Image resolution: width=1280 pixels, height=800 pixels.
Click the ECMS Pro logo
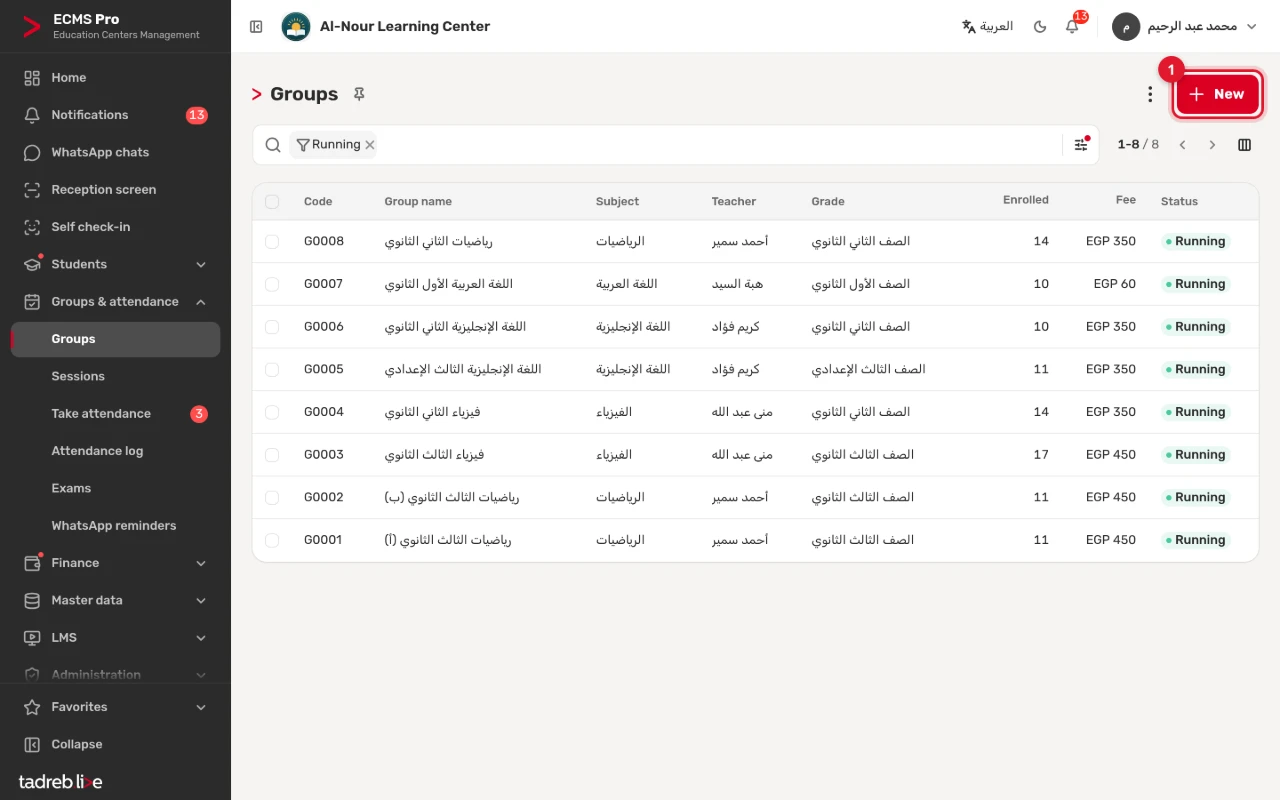(x=32, y=27)
